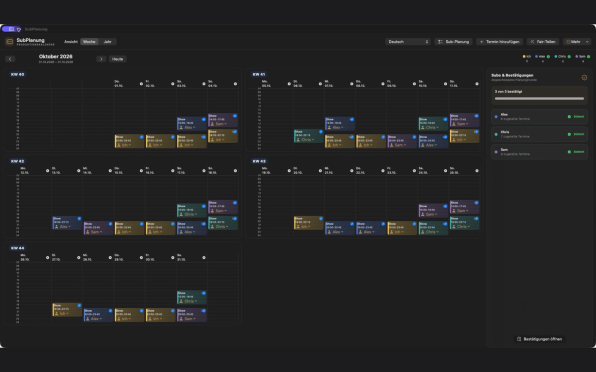Screen dimensions: 596x372
Task: Click the round day icon beside Mo. 05.10. in KW 41
Action: [289, 84]
